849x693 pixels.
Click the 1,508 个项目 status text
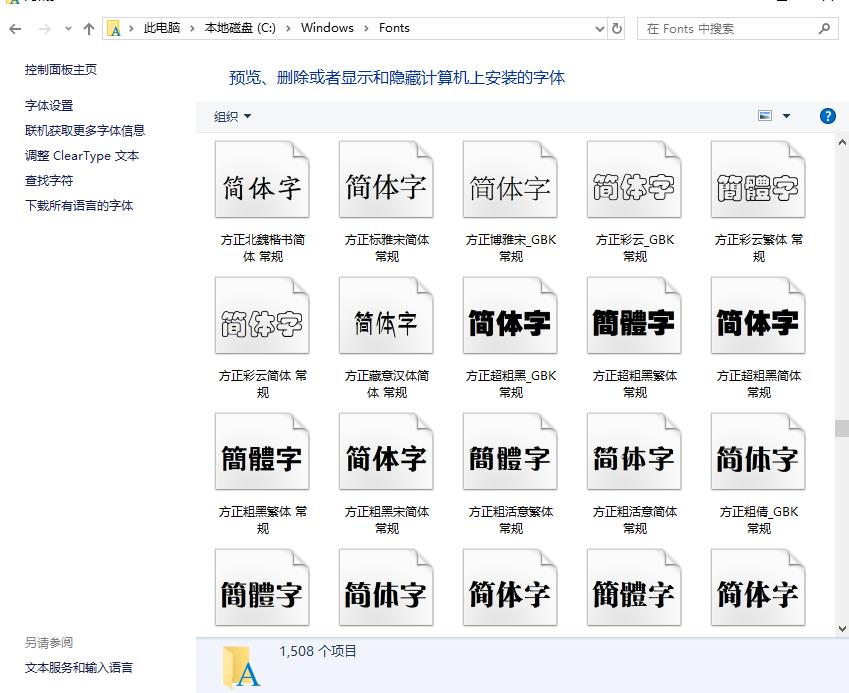(x=318, y=651)
